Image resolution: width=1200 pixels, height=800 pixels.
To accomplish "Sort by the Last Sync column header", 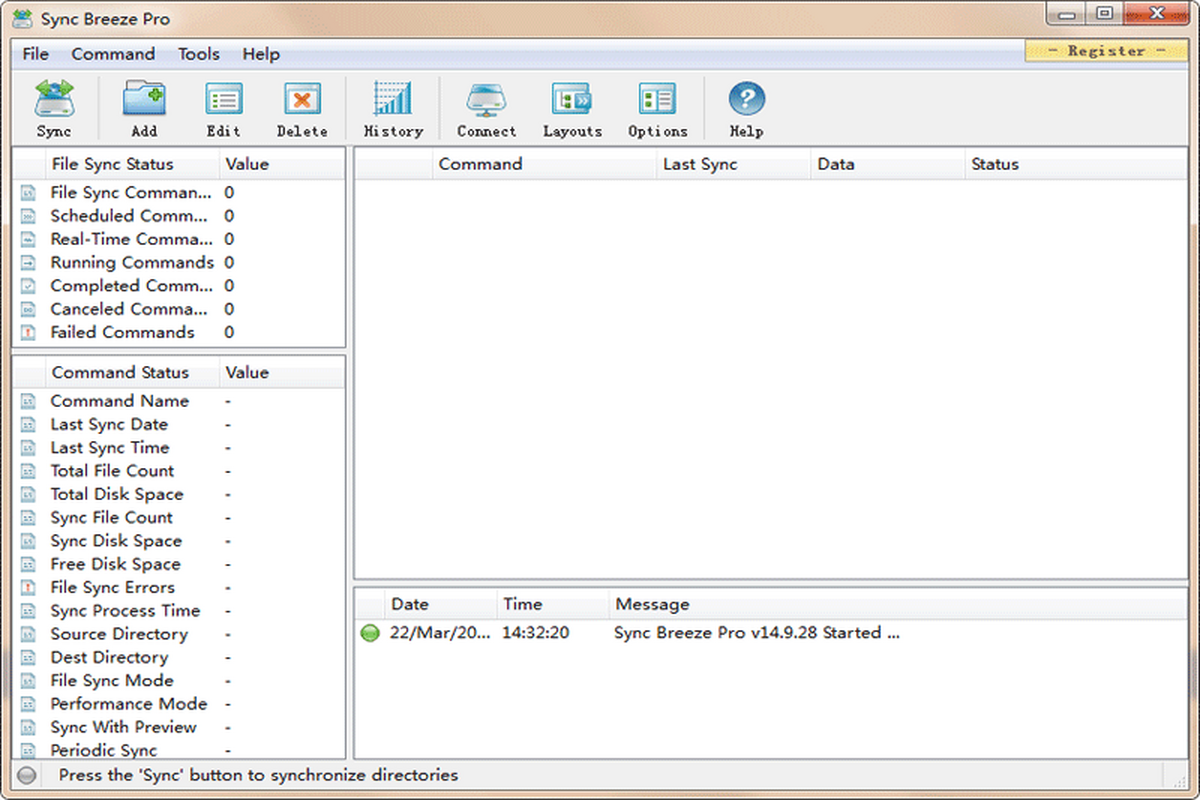I will [733, 165].
